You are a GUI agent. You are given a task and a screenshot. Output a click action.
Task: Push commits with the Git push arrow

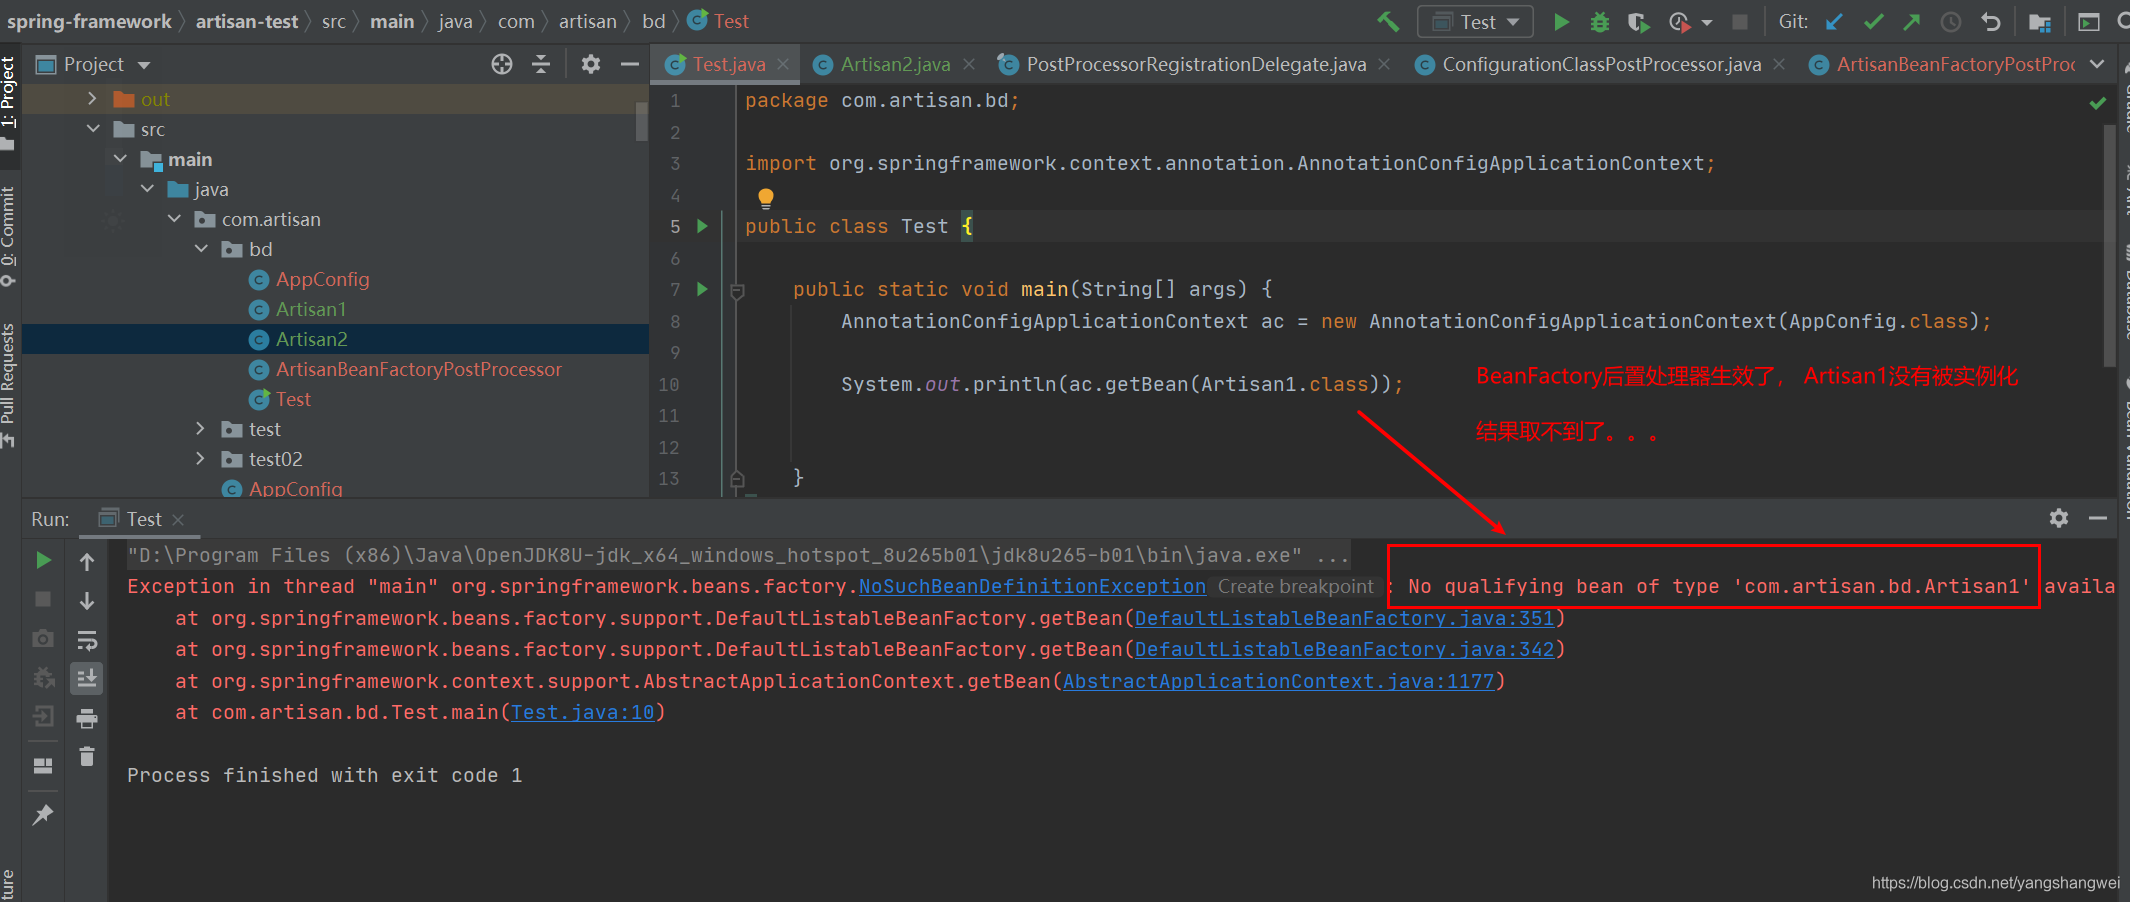click(x=1911, y=22)
